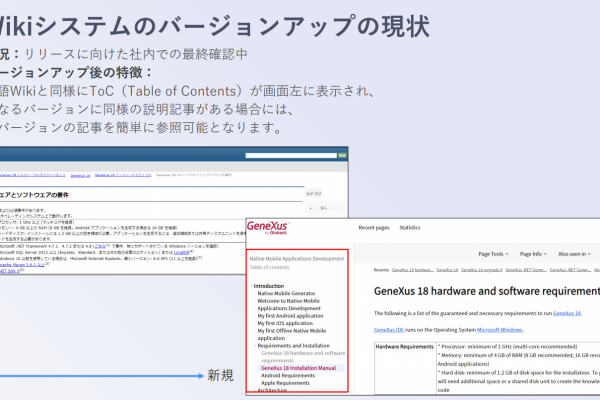Click the GeneXus 18 recent link
This screenshot has height=400, width=600.
click(x=447, y=270)
